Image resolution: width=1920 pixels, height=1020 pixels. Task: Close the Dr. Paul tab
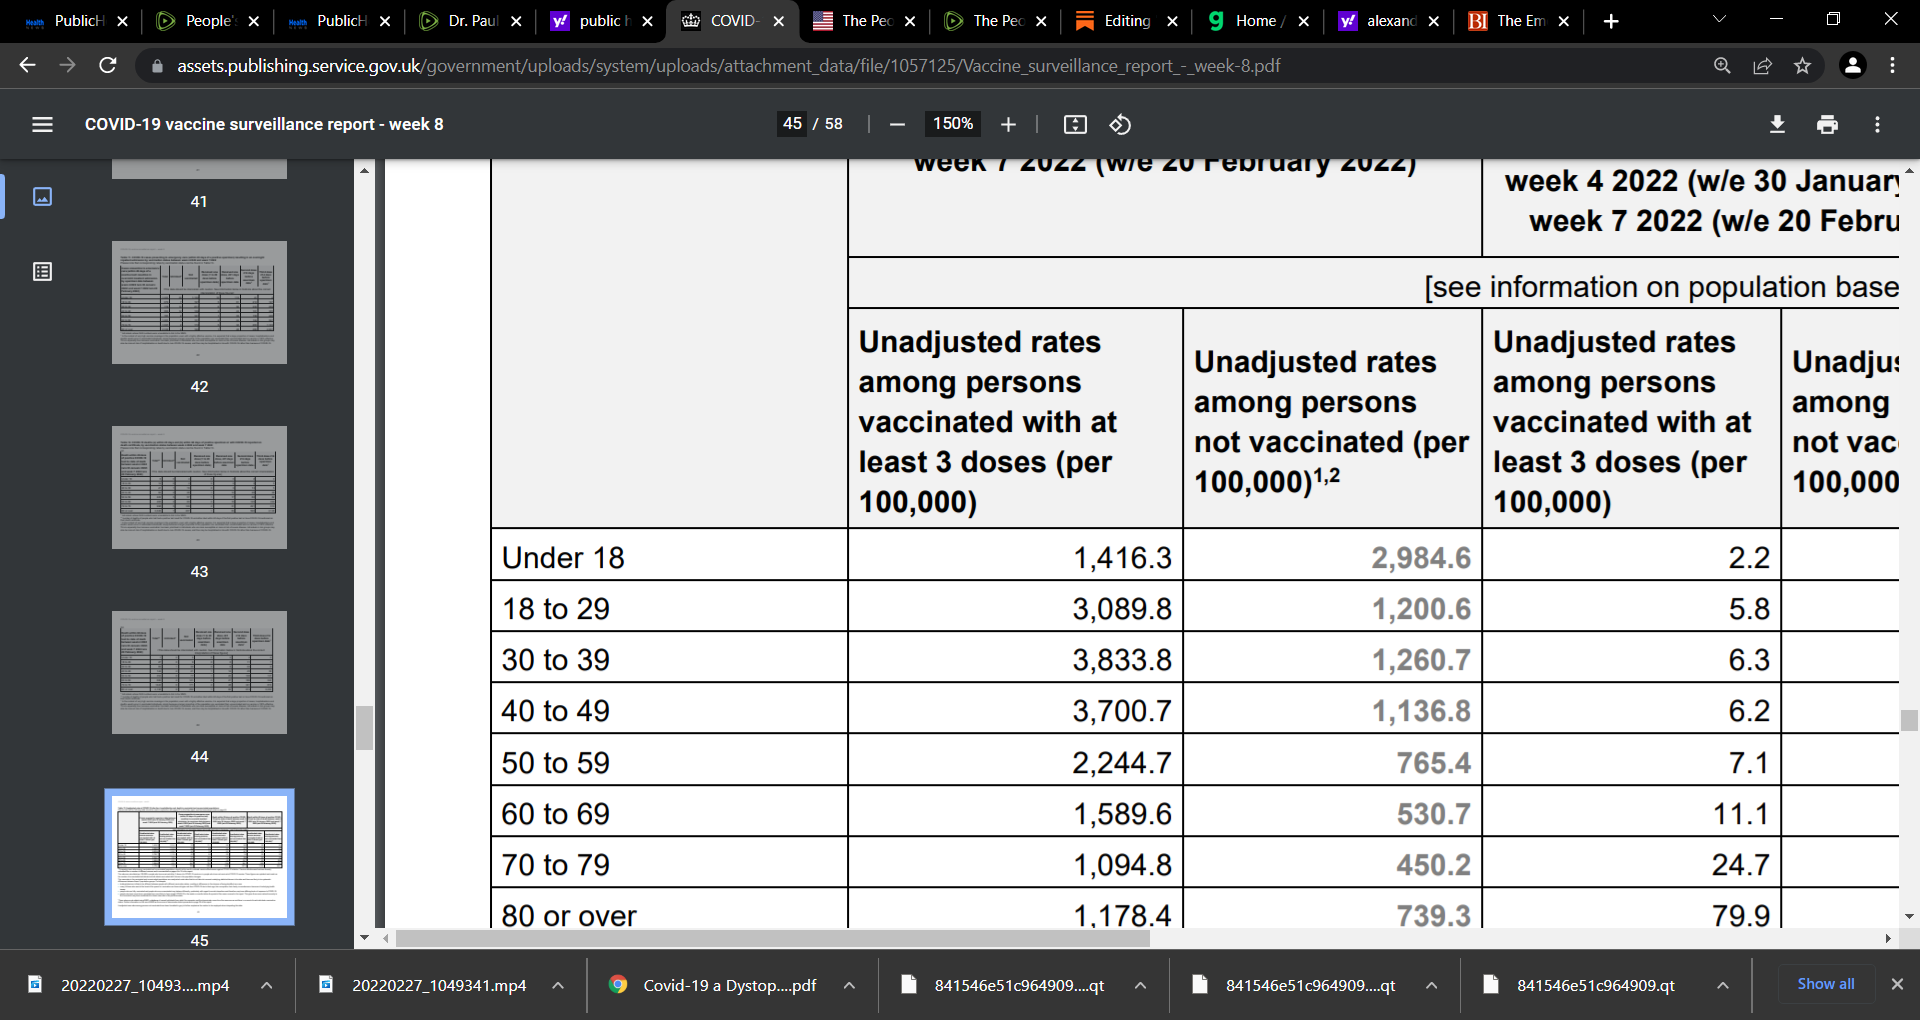point(516,21)
